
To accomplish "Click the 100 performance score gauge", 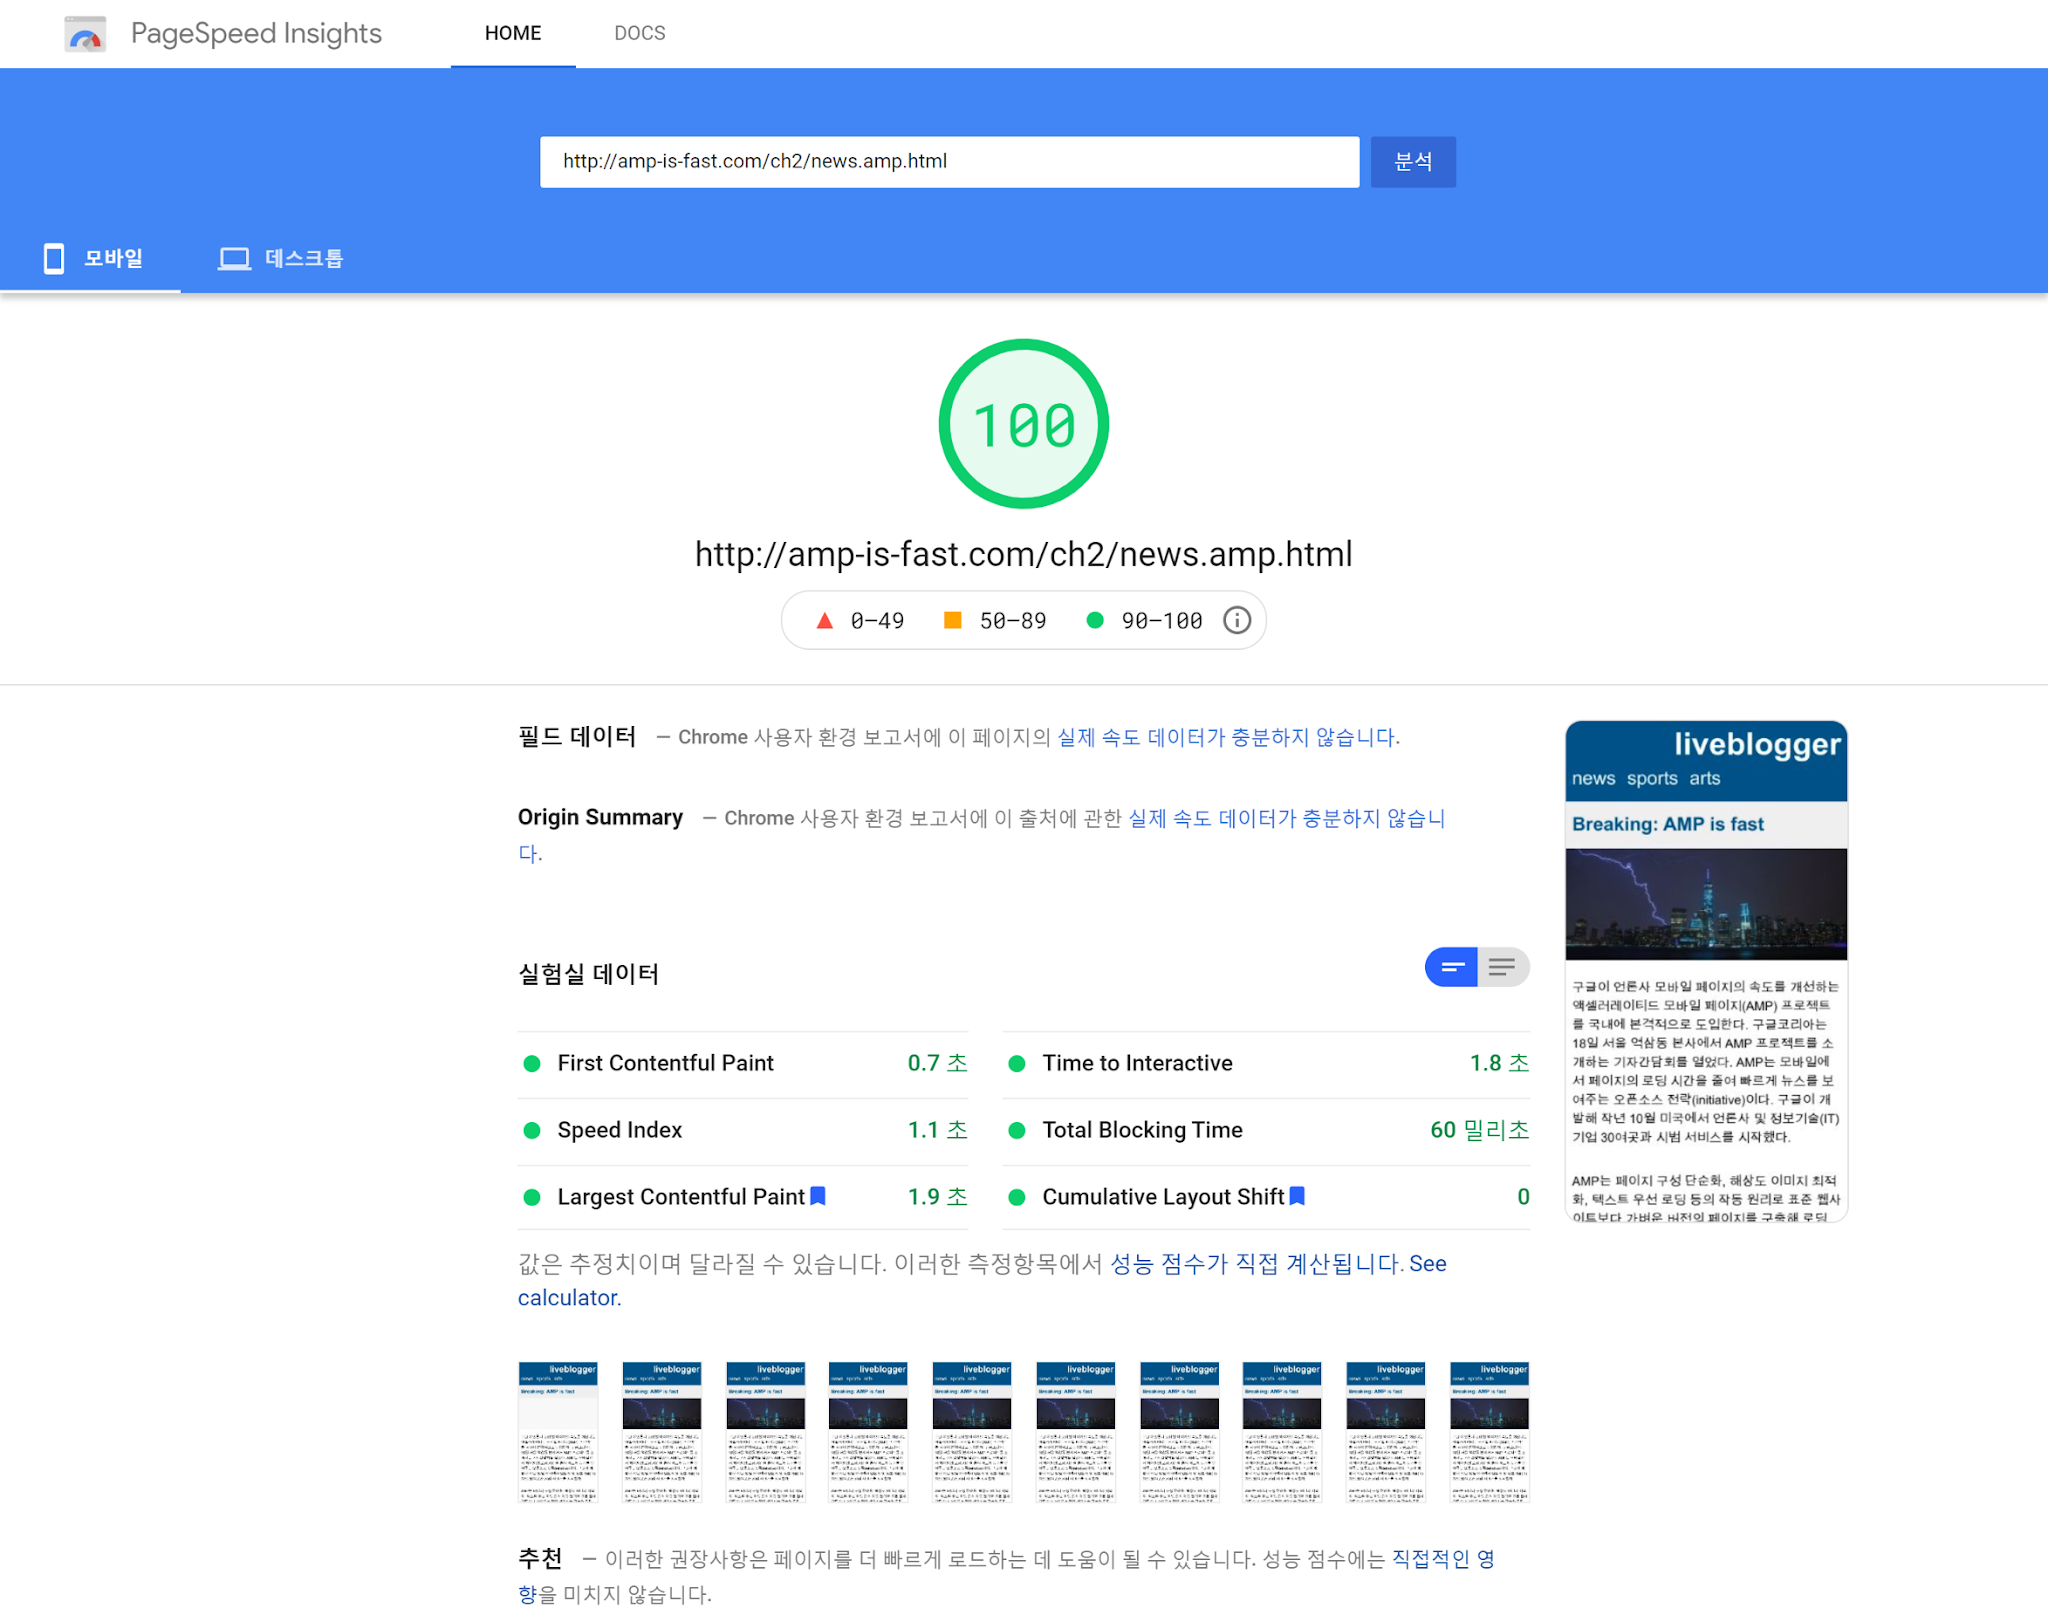I will [1024, 424].
